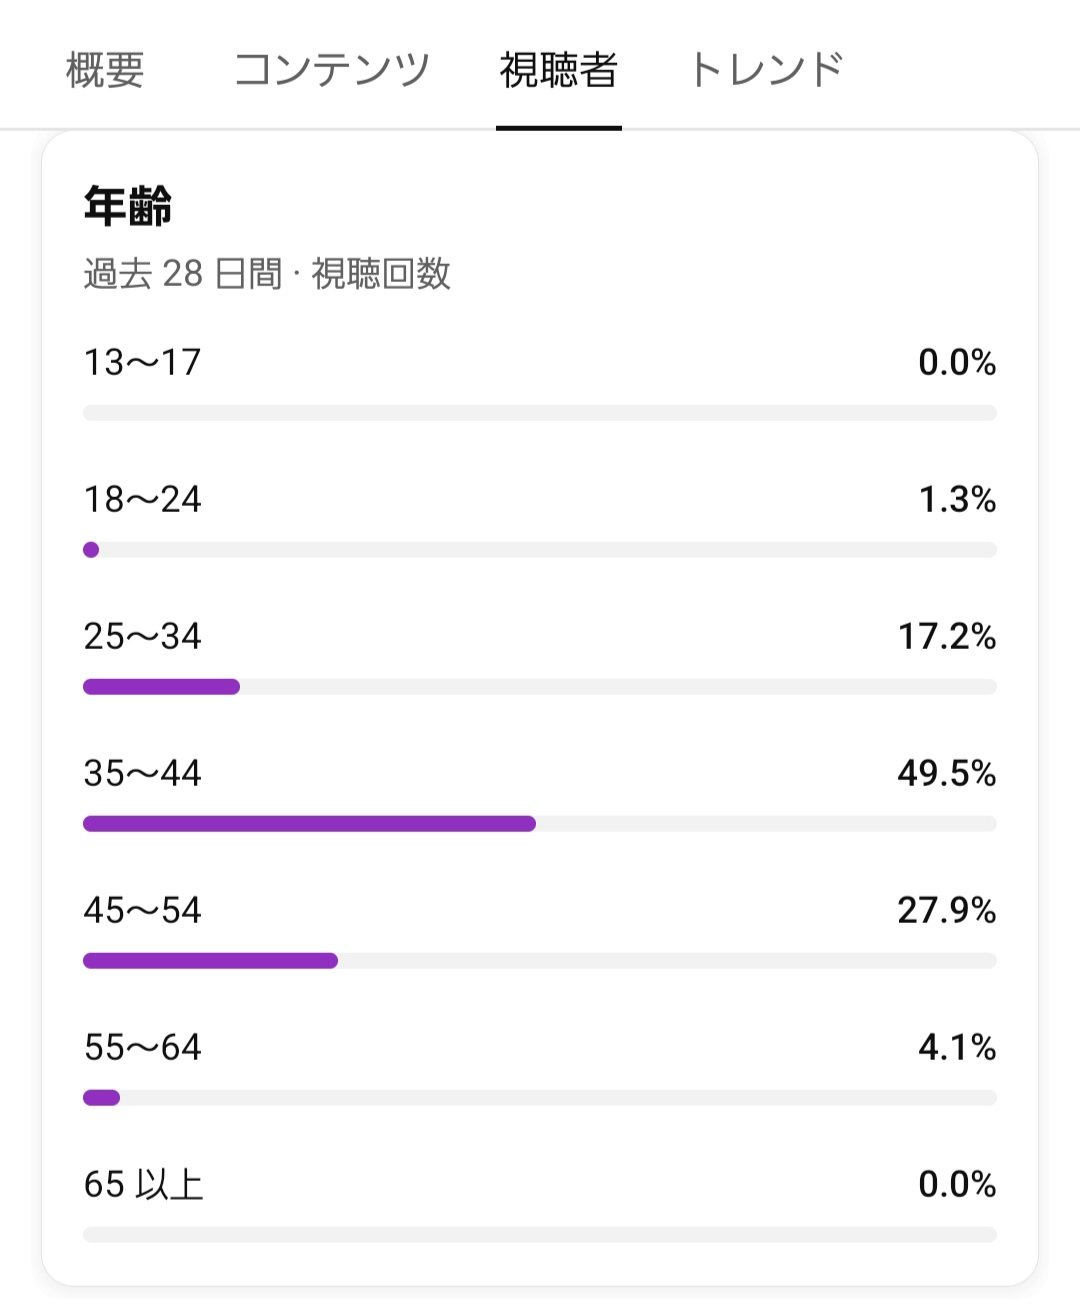The image size is (1080, 1312).
Task: Switch to the コンテンツ tab
Action: point(331,70)
